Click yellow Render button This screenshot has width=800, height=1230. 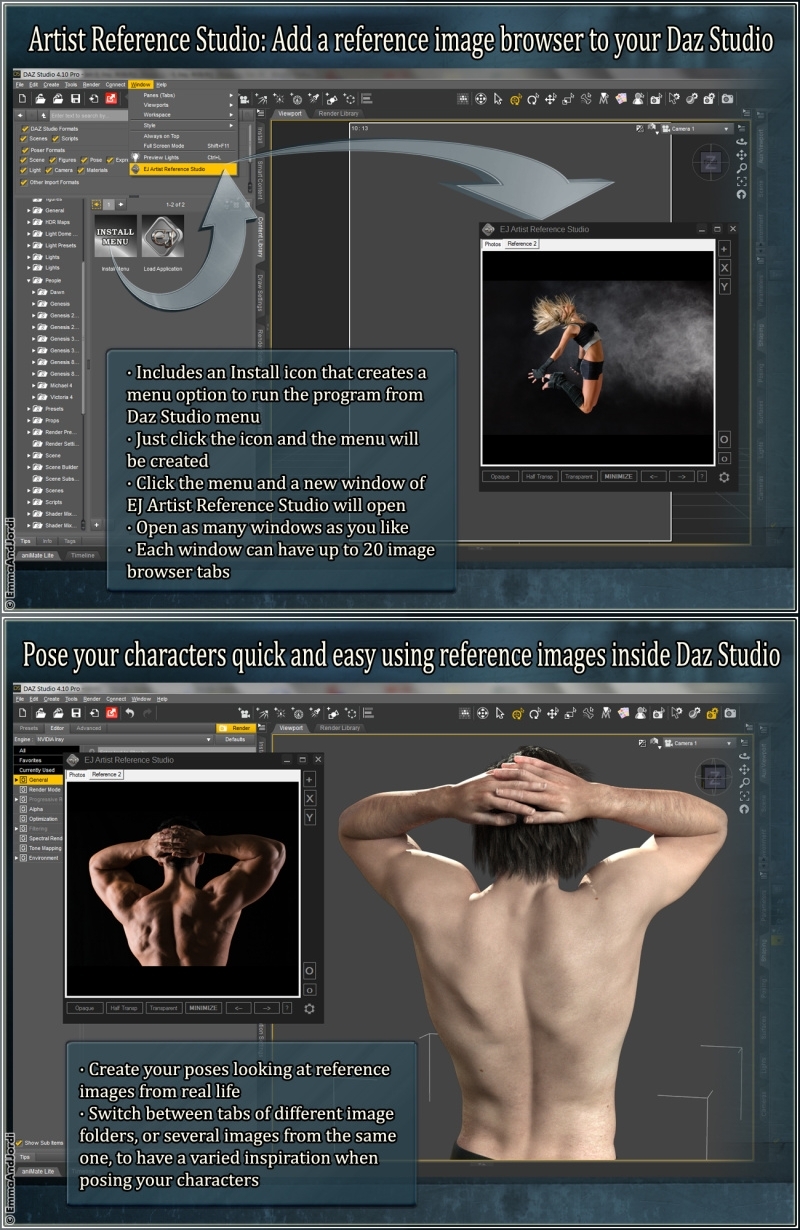coord(236,728)
